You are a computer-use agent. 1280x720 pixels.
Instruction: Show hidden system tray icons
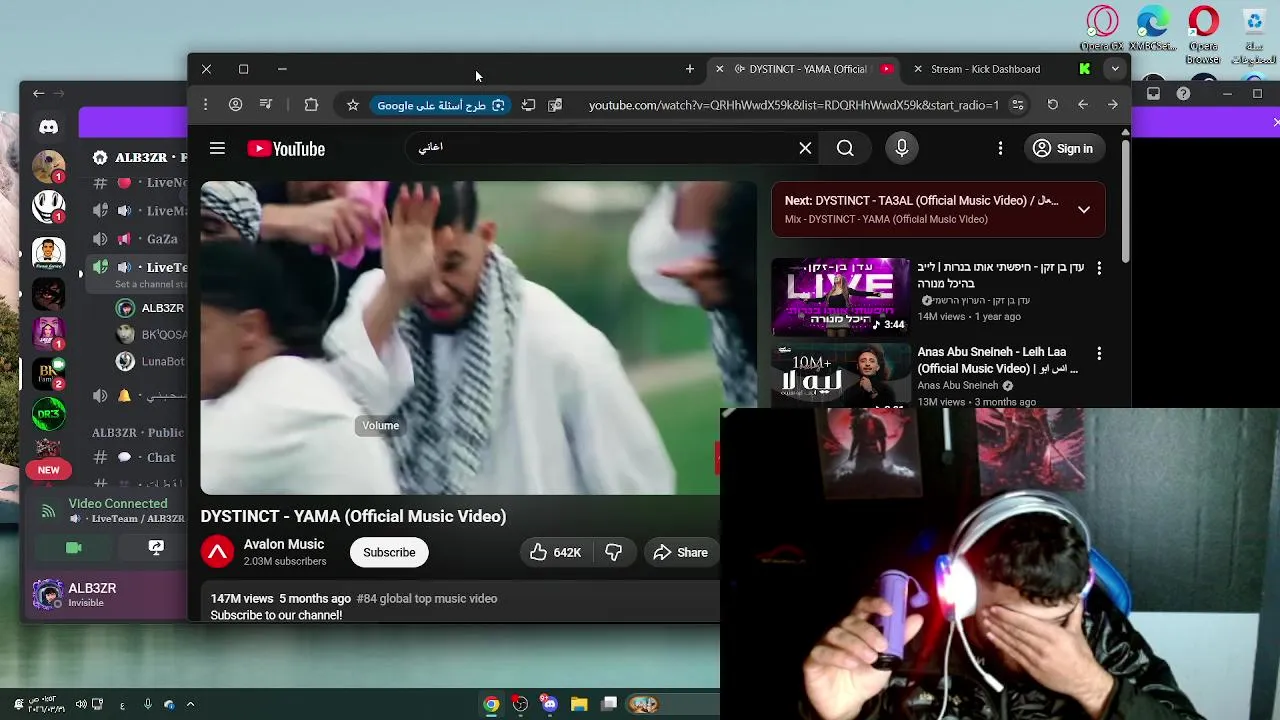coord(190,704)
